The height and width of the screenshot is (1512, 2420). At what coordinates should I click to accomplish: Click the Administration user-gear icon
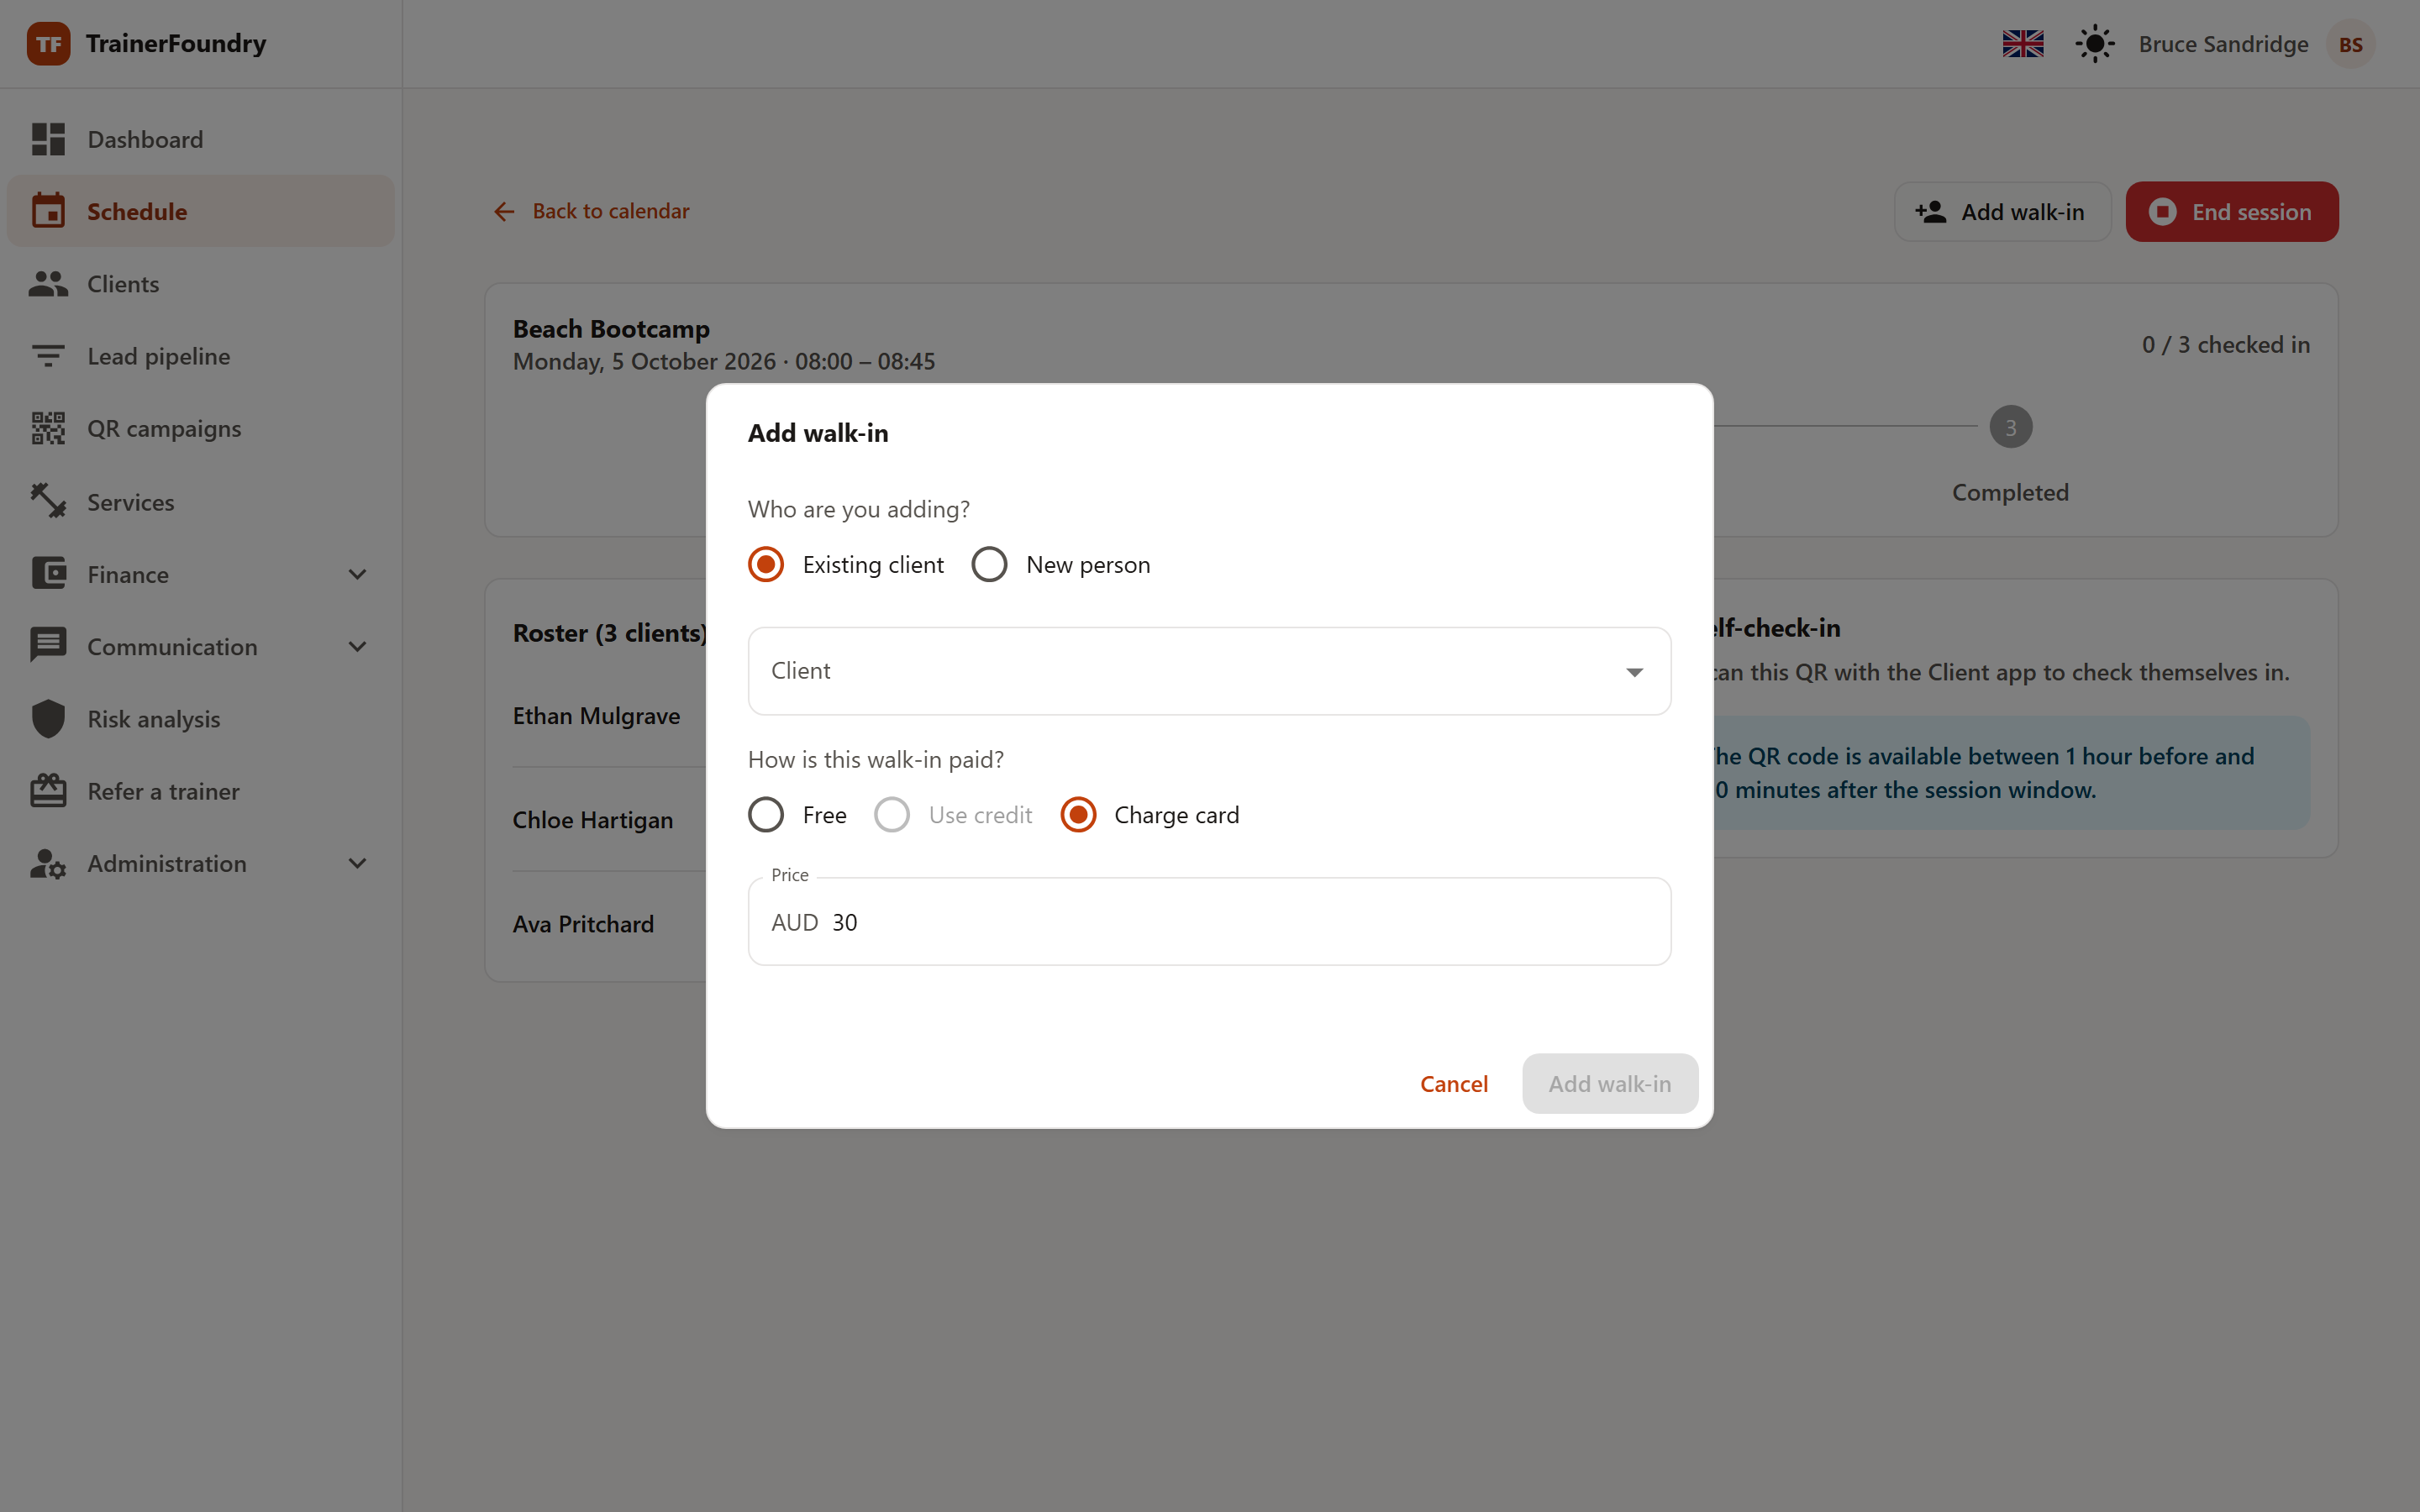pyautogui.click(x=48, y=863)
